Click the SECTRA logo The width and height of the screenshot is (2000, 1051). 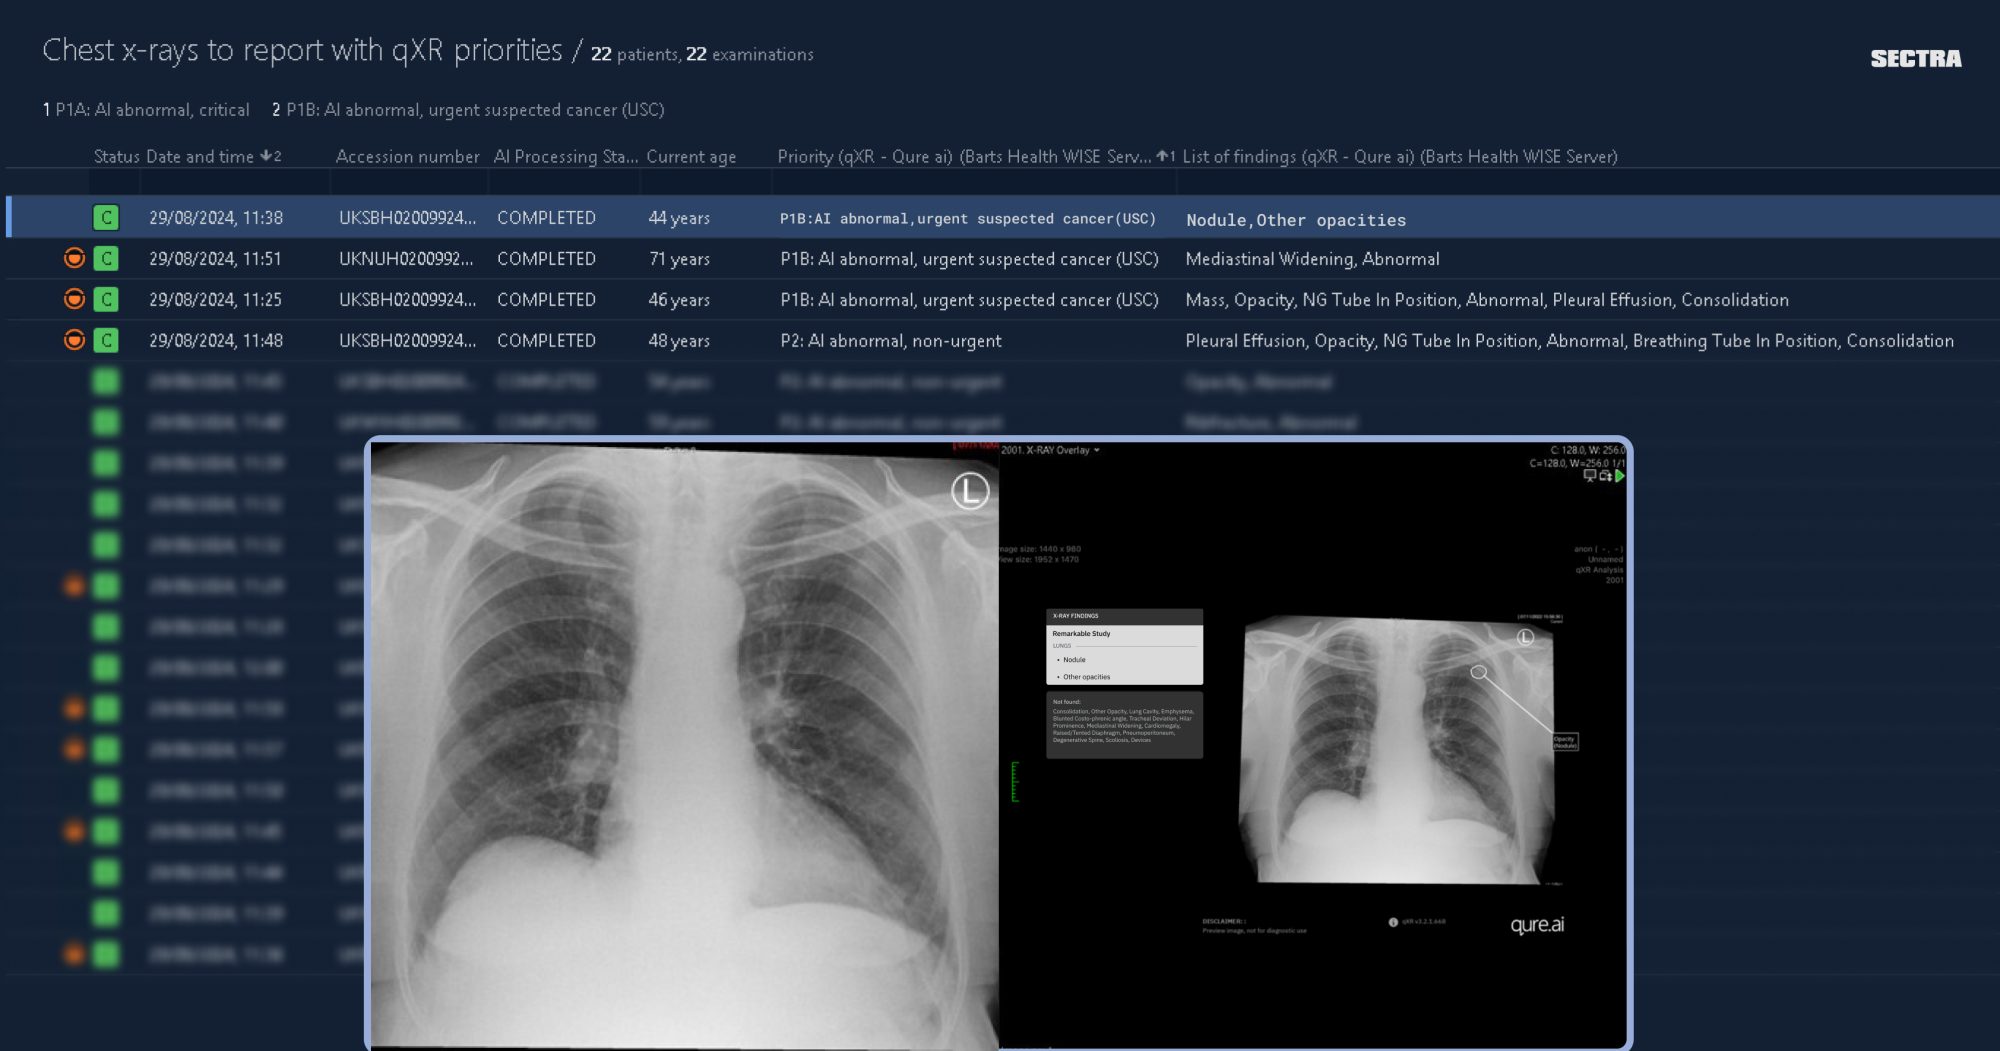[x=1916, y=58]
